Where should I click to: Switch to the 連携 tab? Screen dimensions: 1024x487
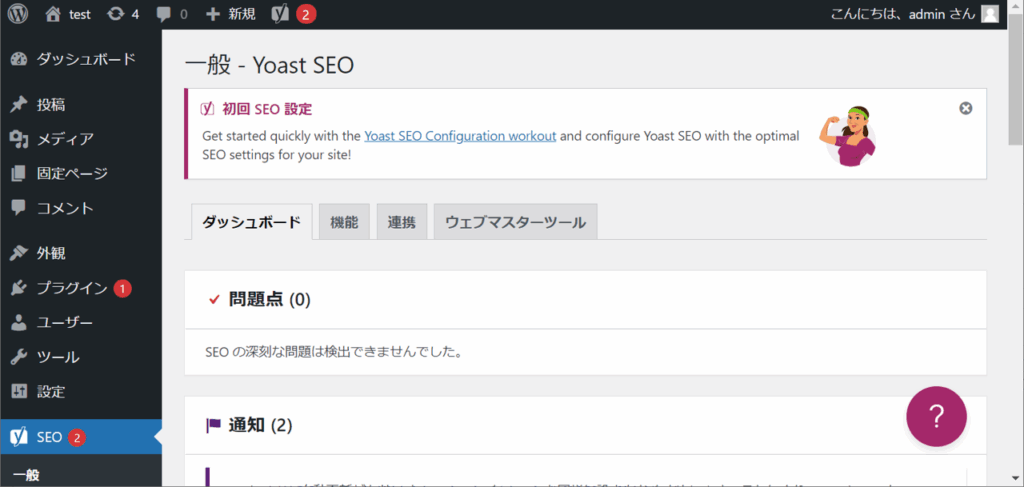pos(402,222)
